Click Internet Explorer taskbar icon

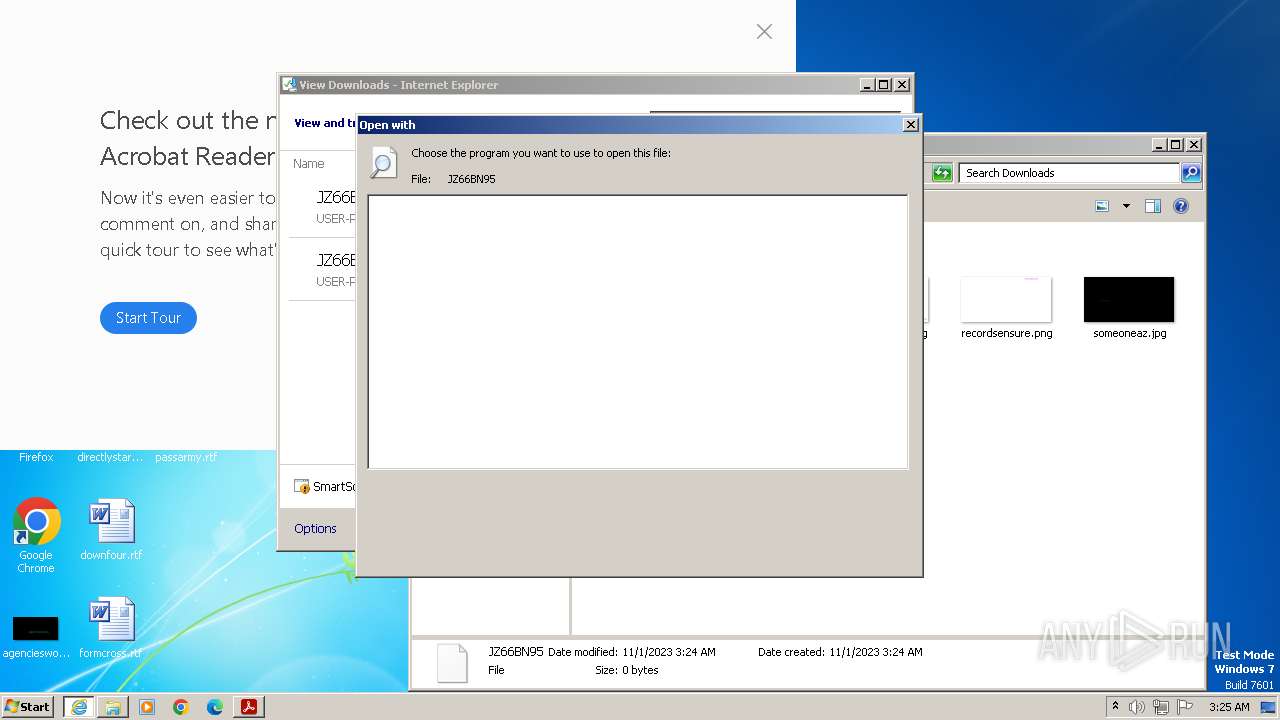pyautogui.click(x=78, y=707)
